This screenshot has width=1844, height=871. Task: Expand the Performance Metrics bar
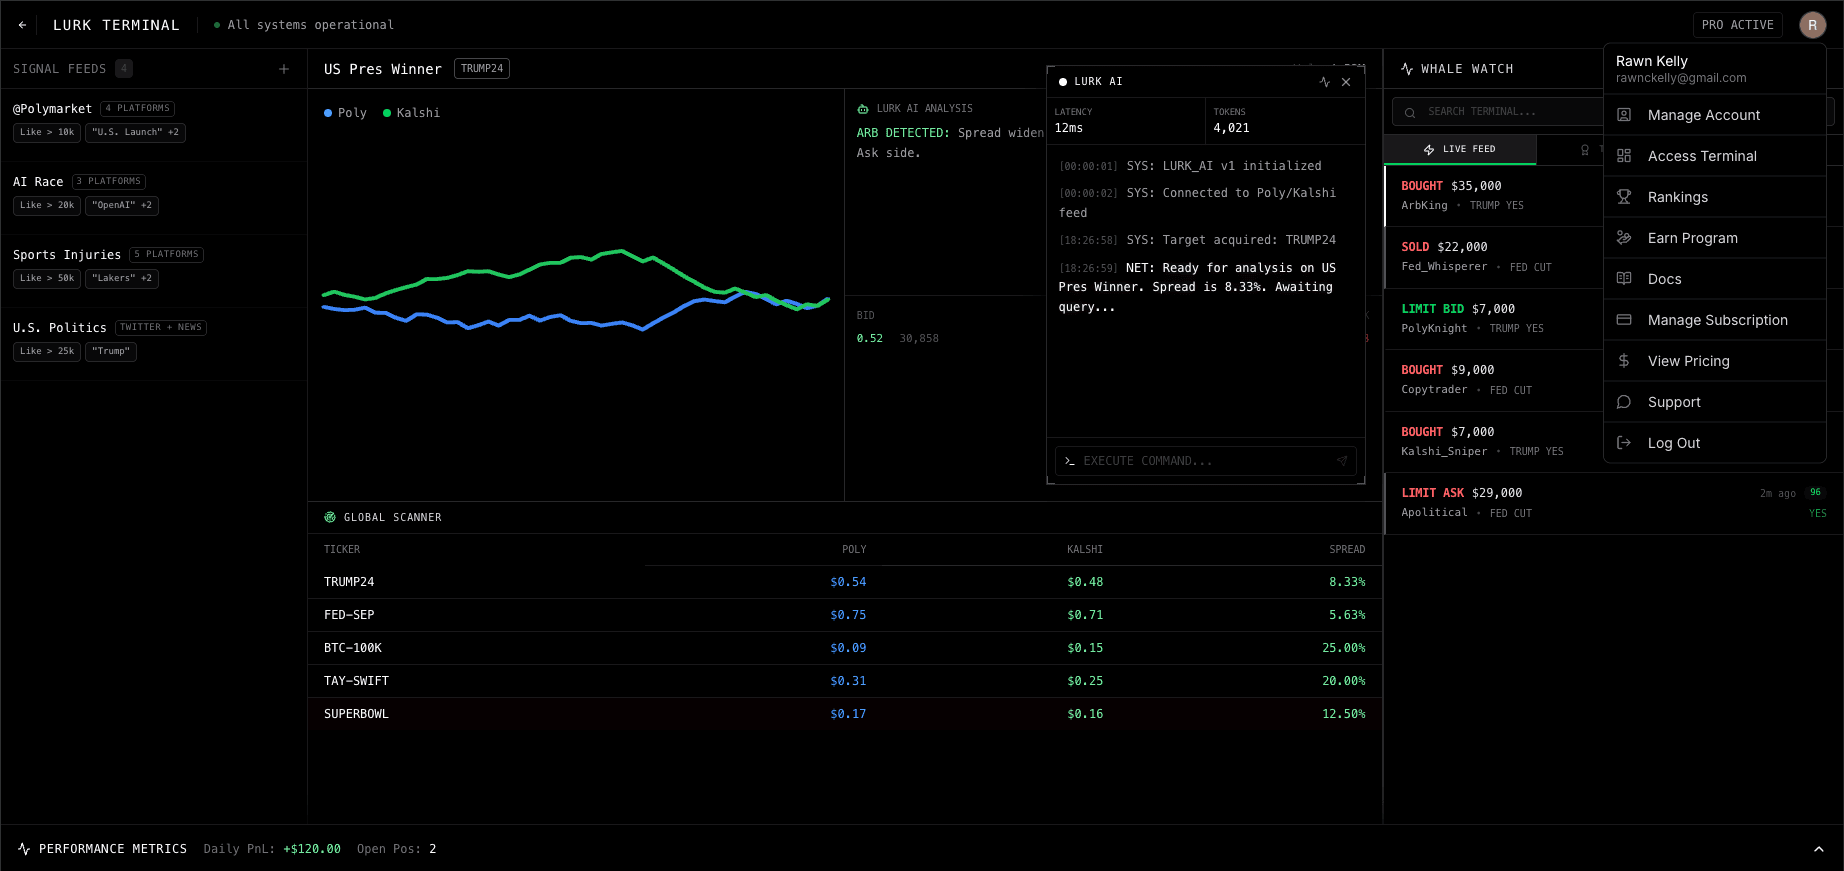[x=1819, y=849]
